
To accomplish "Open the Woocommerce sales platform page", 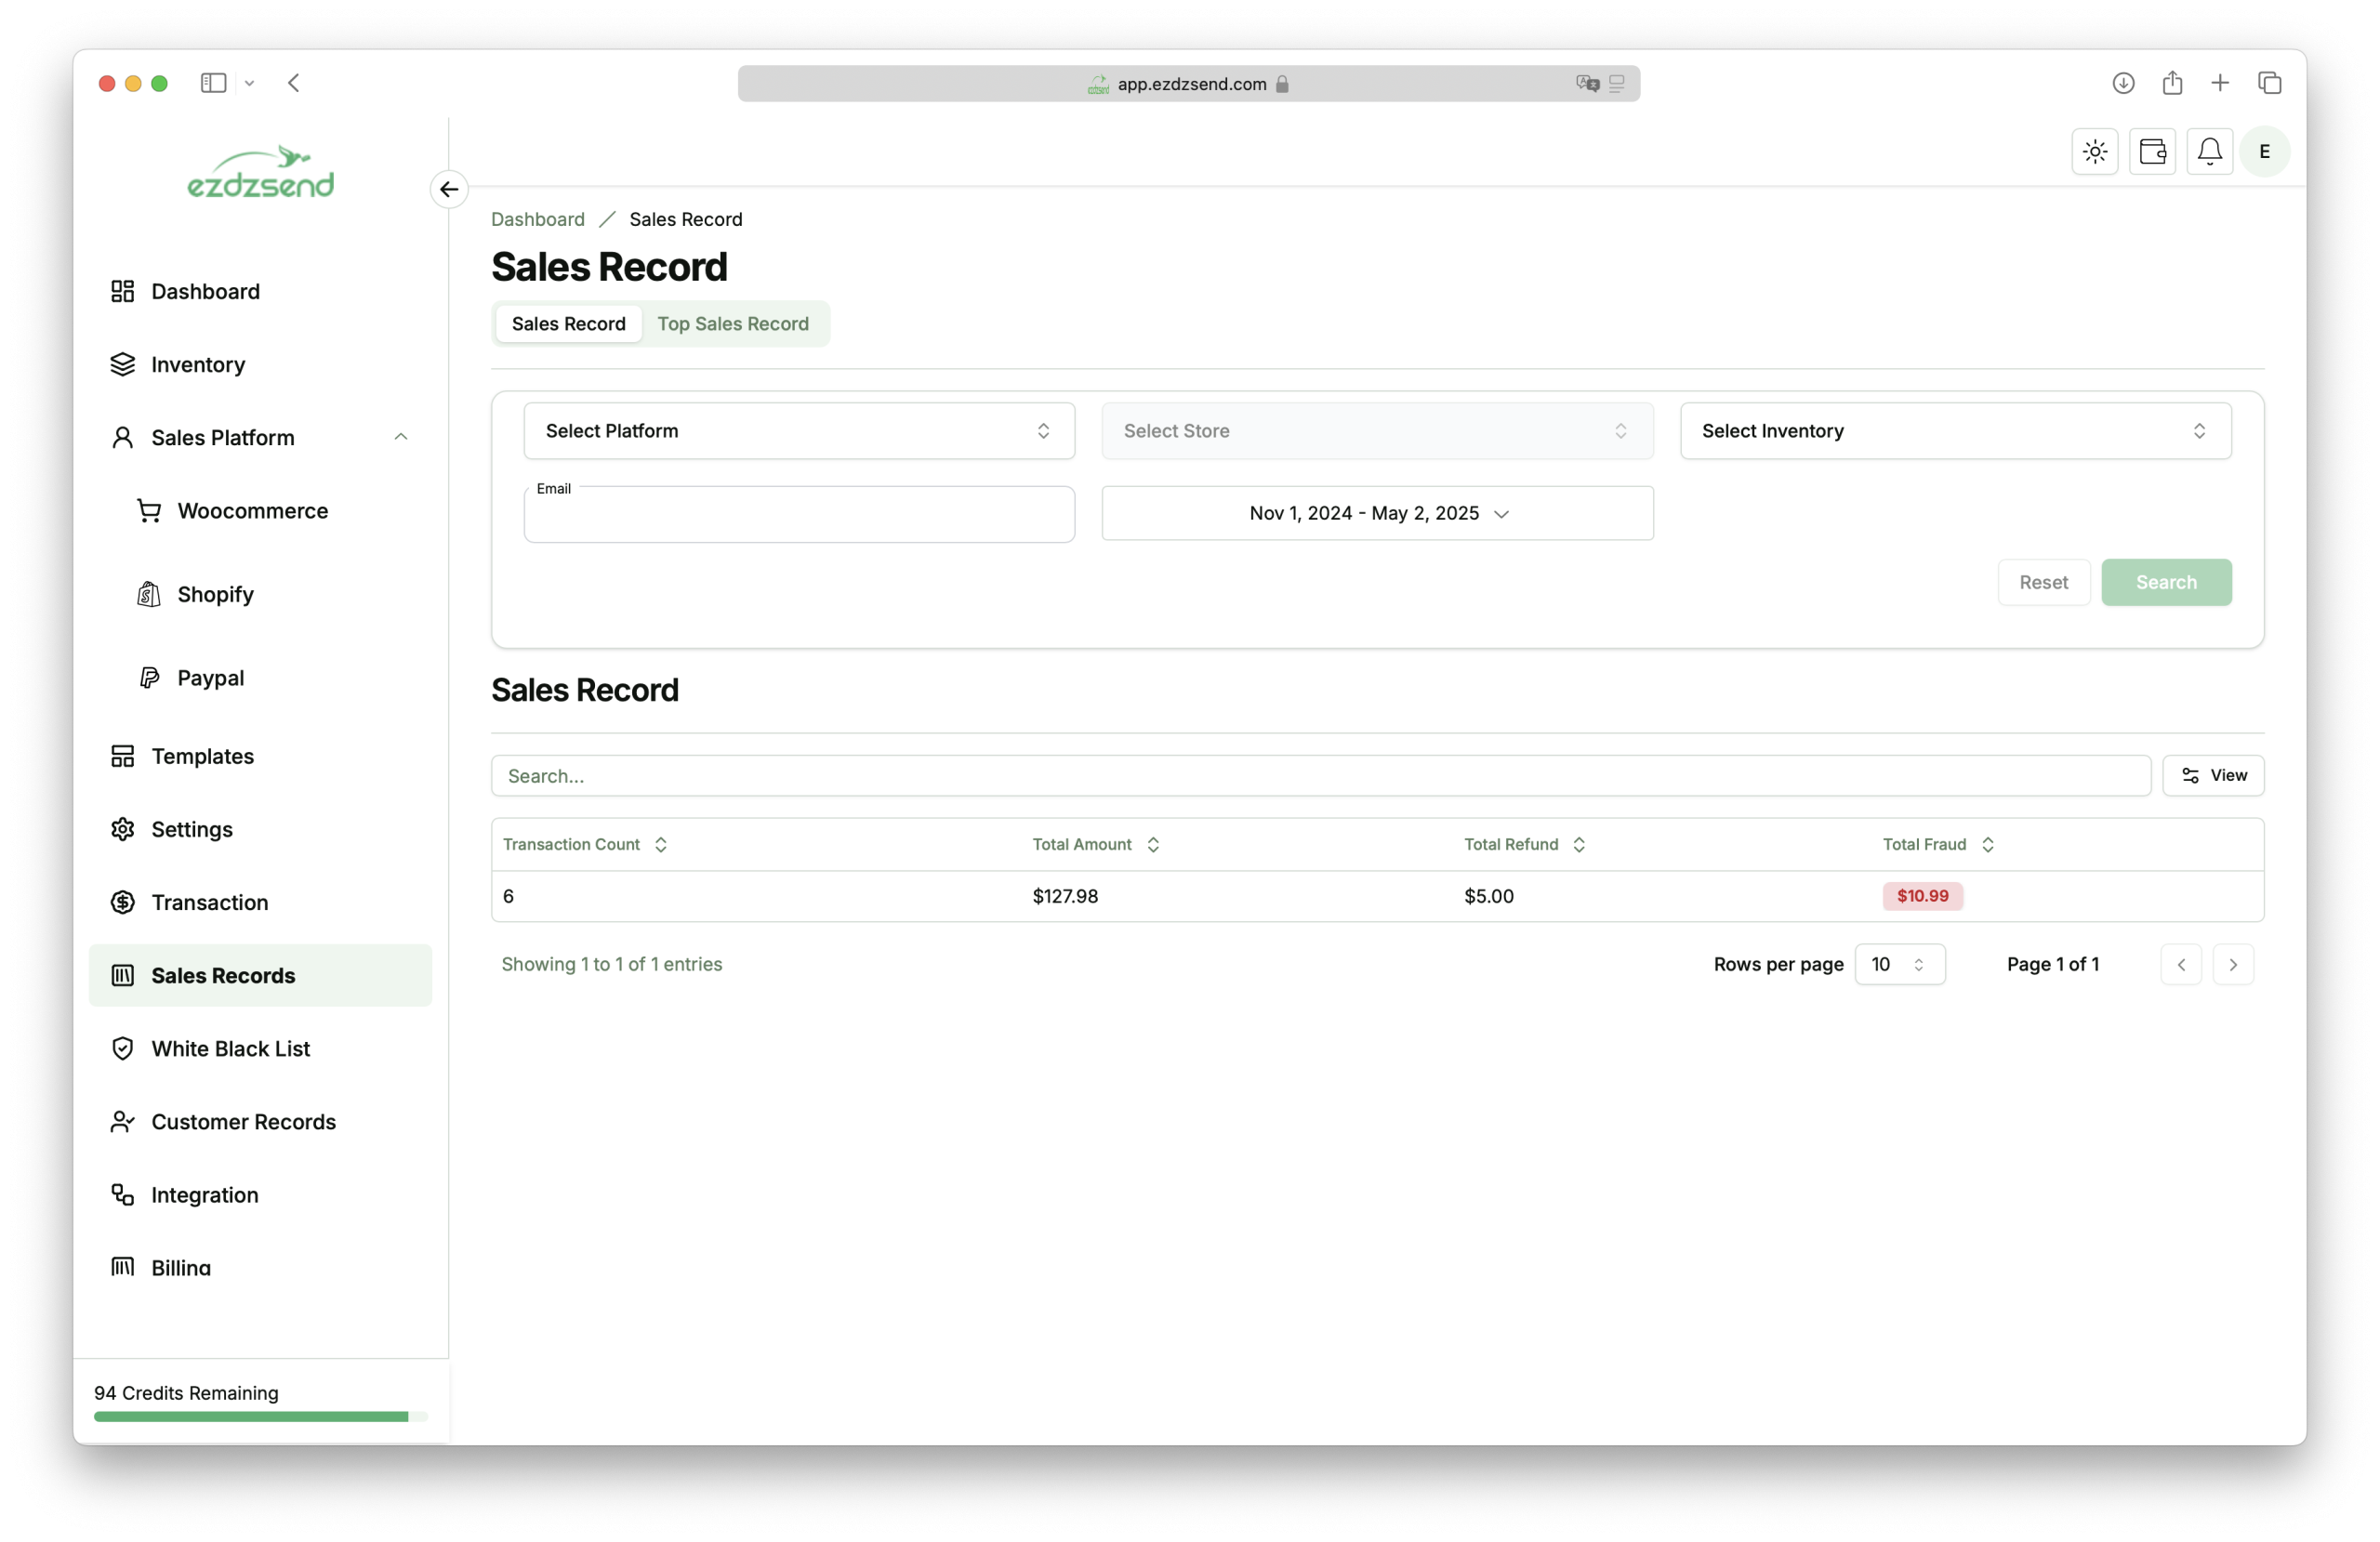I will click(x=252, y=510).
